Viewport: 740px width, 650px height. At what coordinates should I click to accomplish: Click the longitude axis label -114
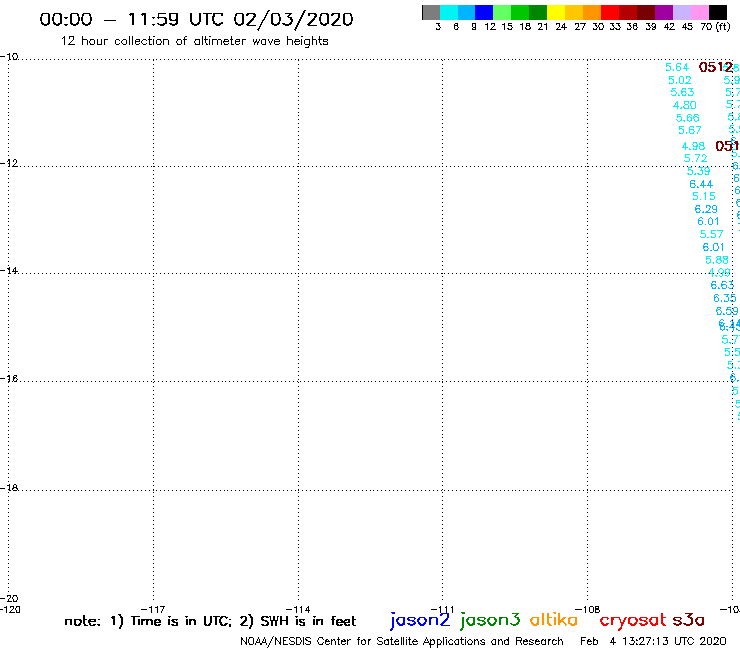tap(298, 609)
